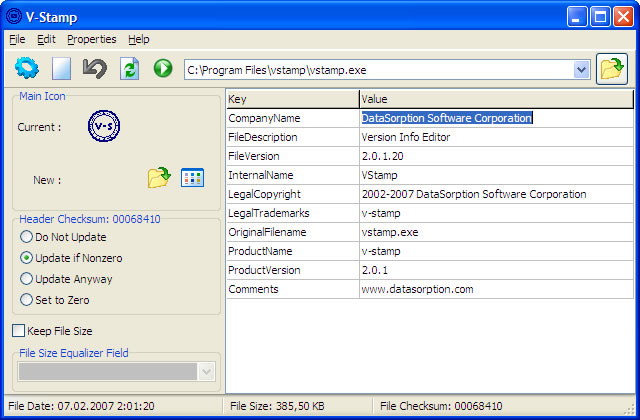The height and width of the screenshot is (420, 640).
Task: Click the open folder icon beside file path
Action: point(611,68)
